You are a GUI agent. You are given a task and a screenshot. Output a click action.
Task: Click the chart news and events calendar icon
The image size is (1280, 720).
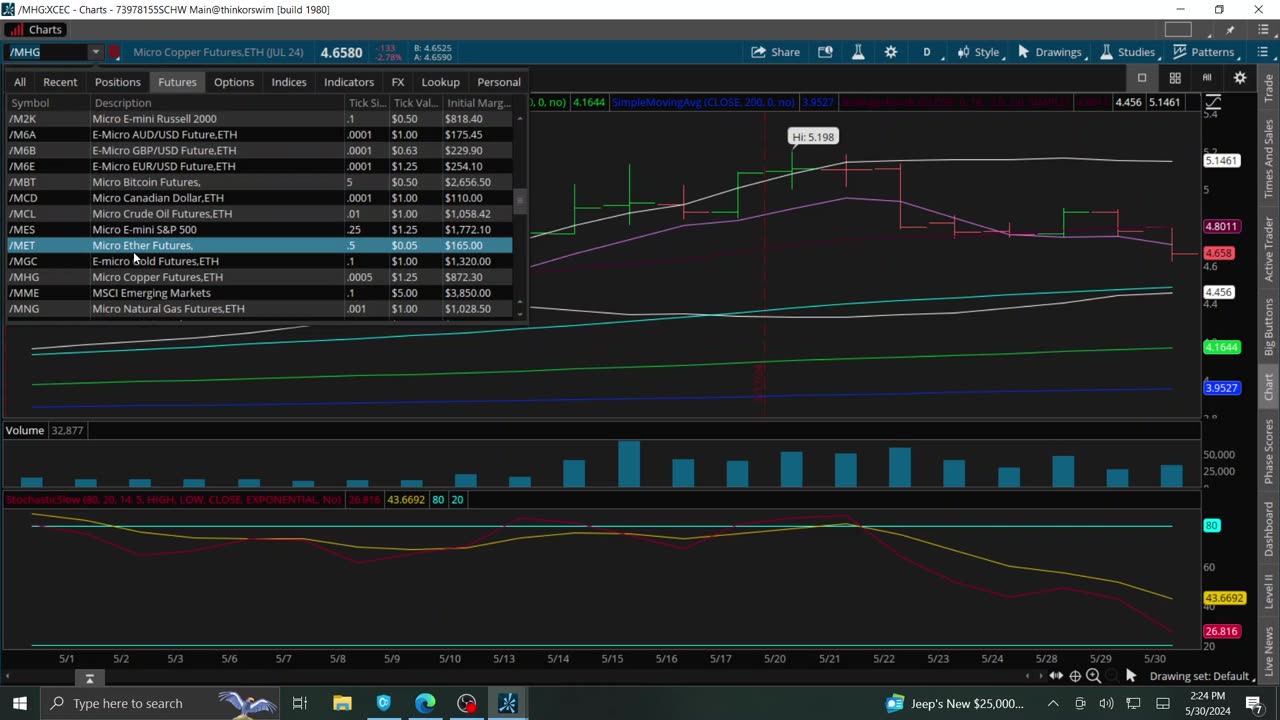825,52
